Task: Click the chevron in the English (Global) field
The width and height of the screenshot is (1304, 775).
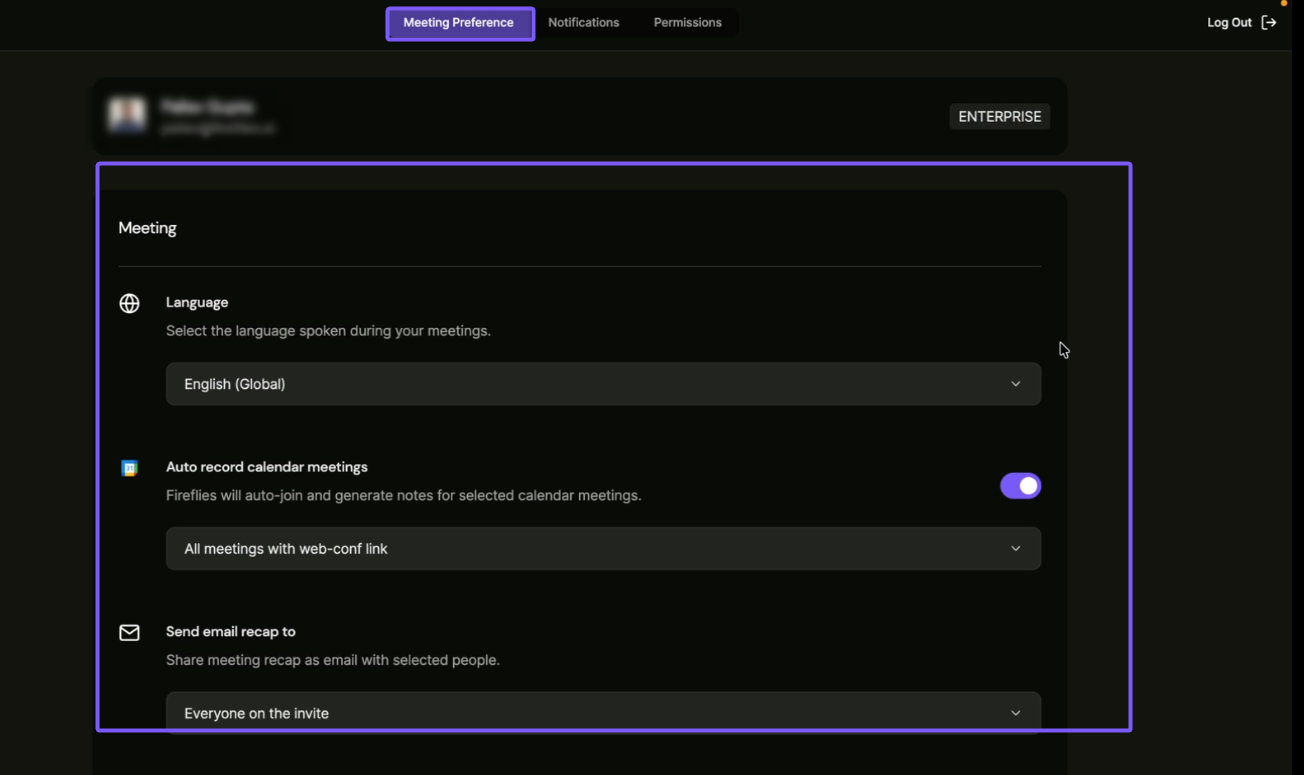Action: (1015, 384)
